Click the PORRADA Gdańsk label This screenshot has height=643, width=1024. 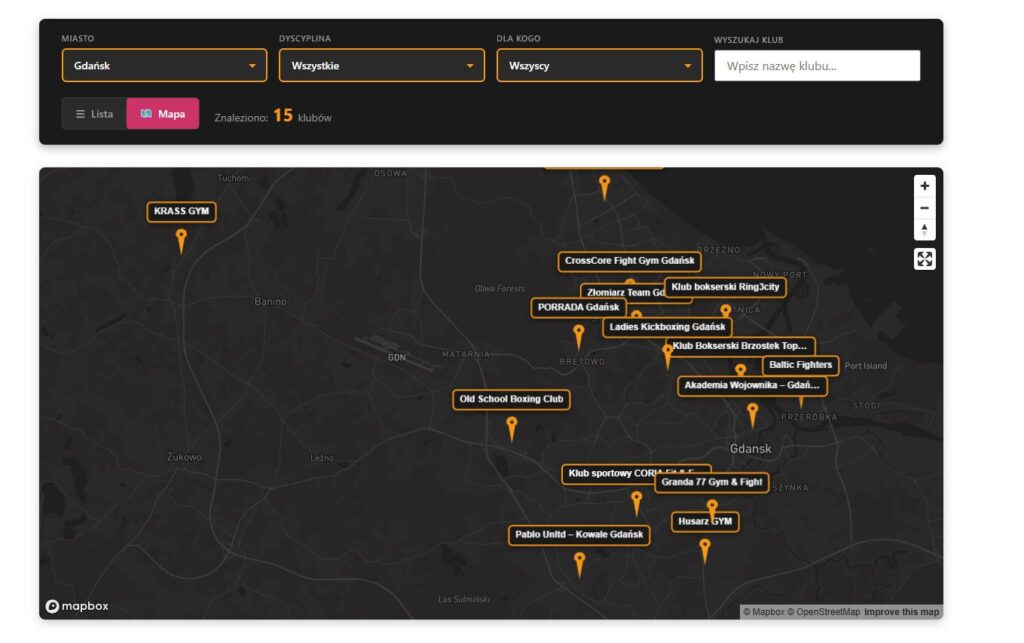pos(578,307)
